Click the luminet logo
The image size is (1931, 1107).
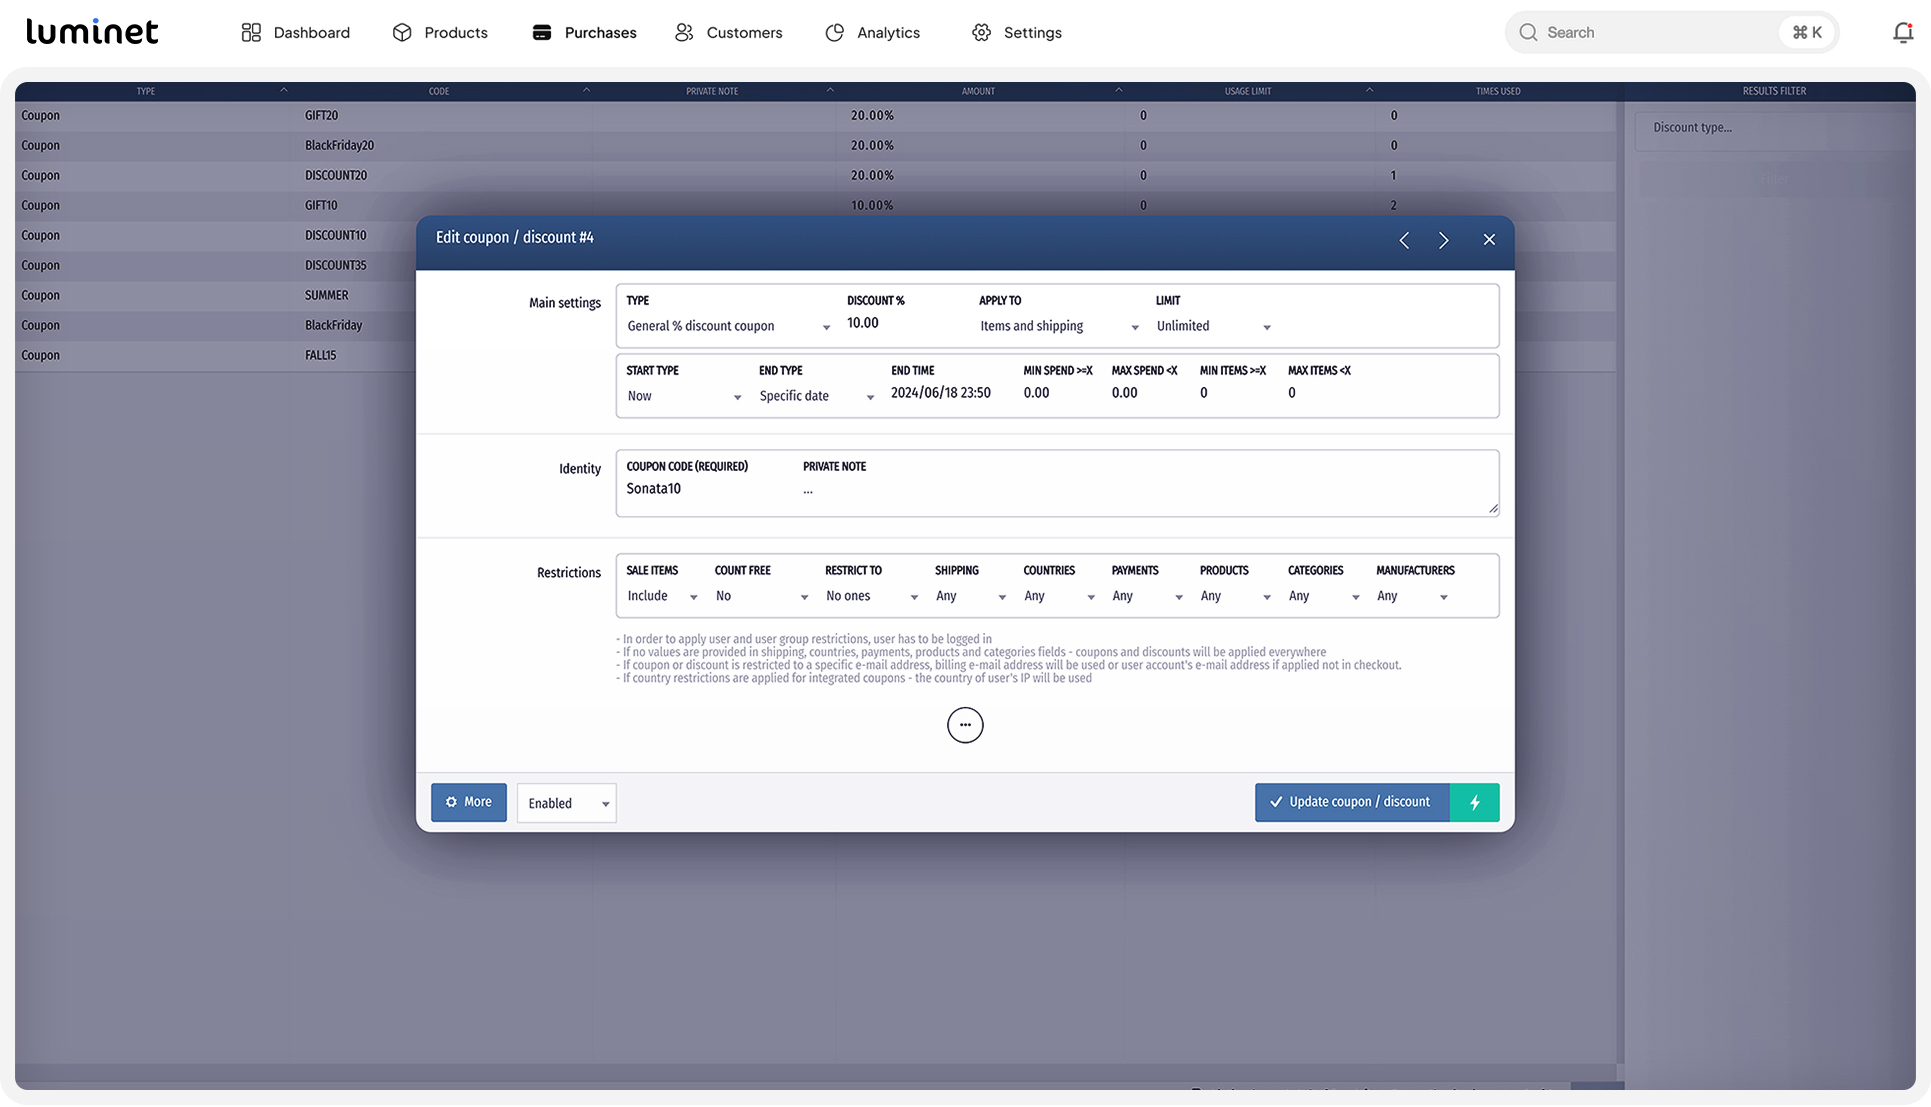92,32
